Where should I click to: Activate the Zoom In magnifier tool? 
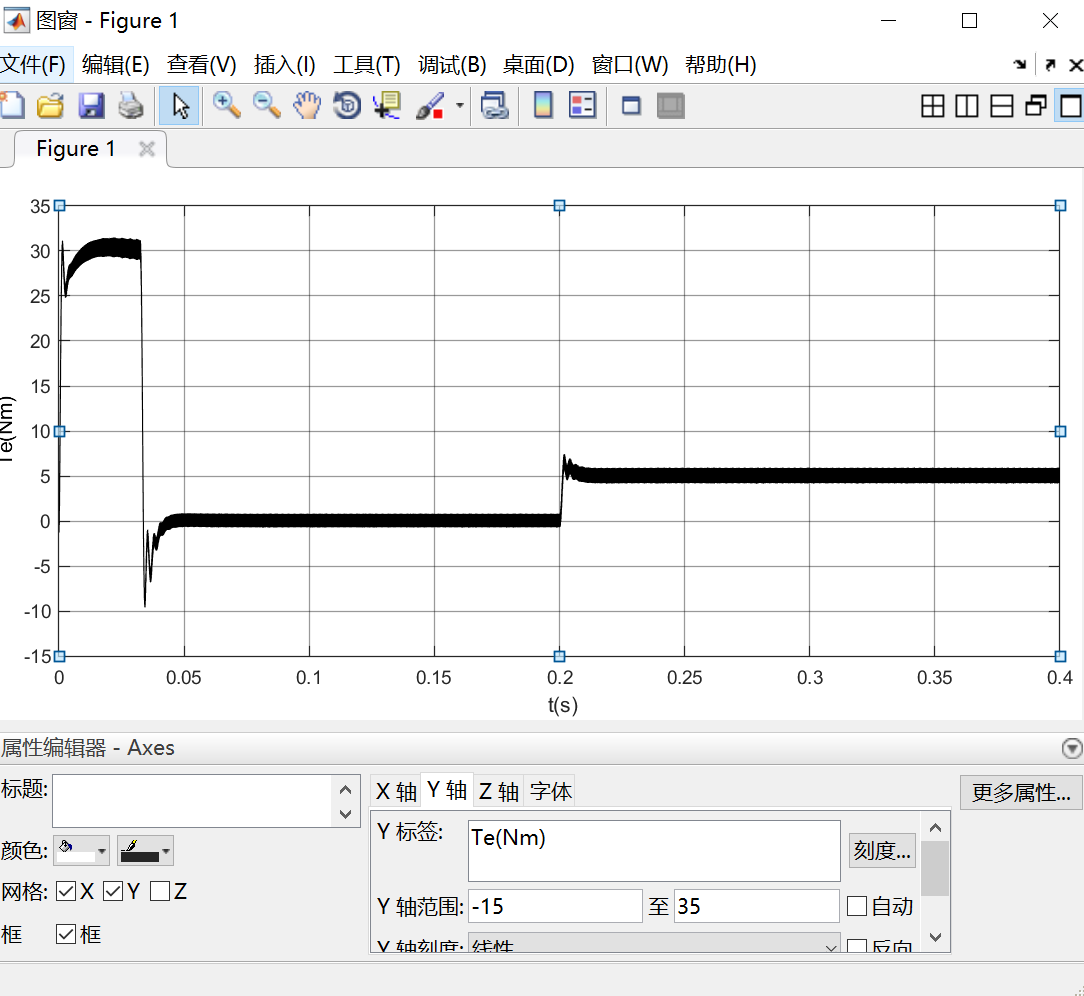(x=226, y=106)
